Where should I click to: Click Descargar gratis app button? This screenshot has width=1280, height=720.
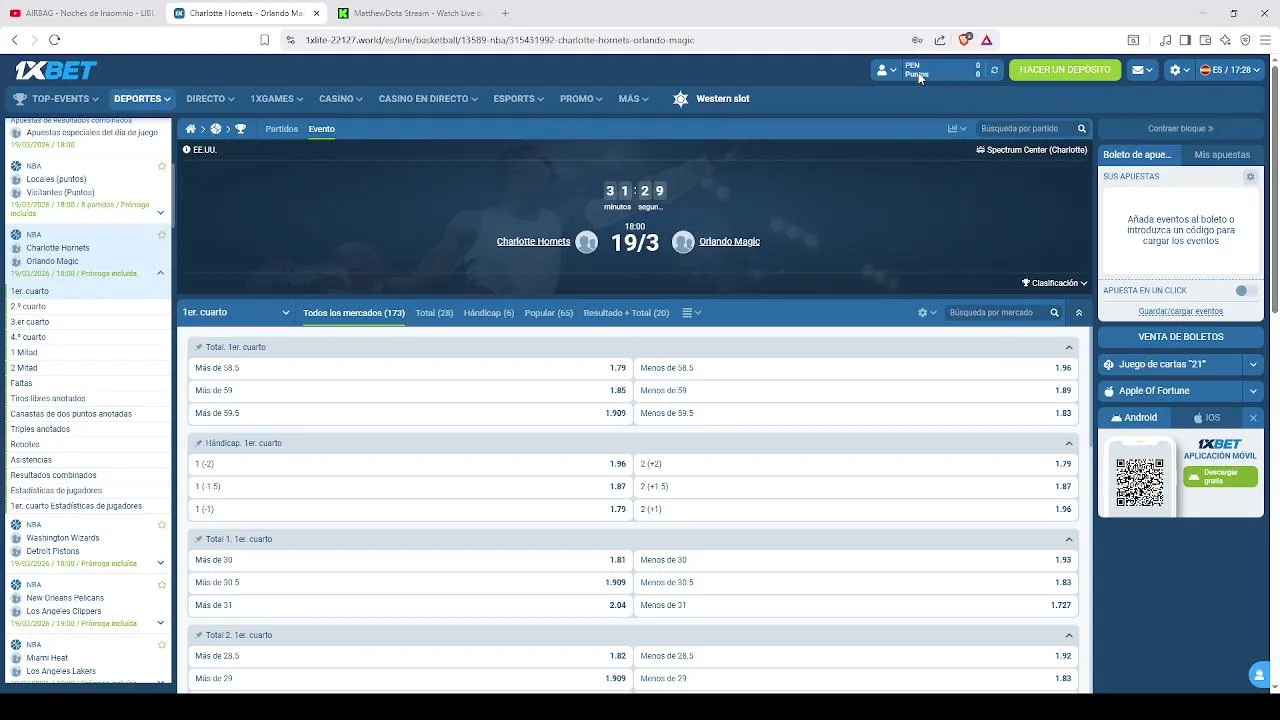pyautogui.click(x=1220, y=477)
